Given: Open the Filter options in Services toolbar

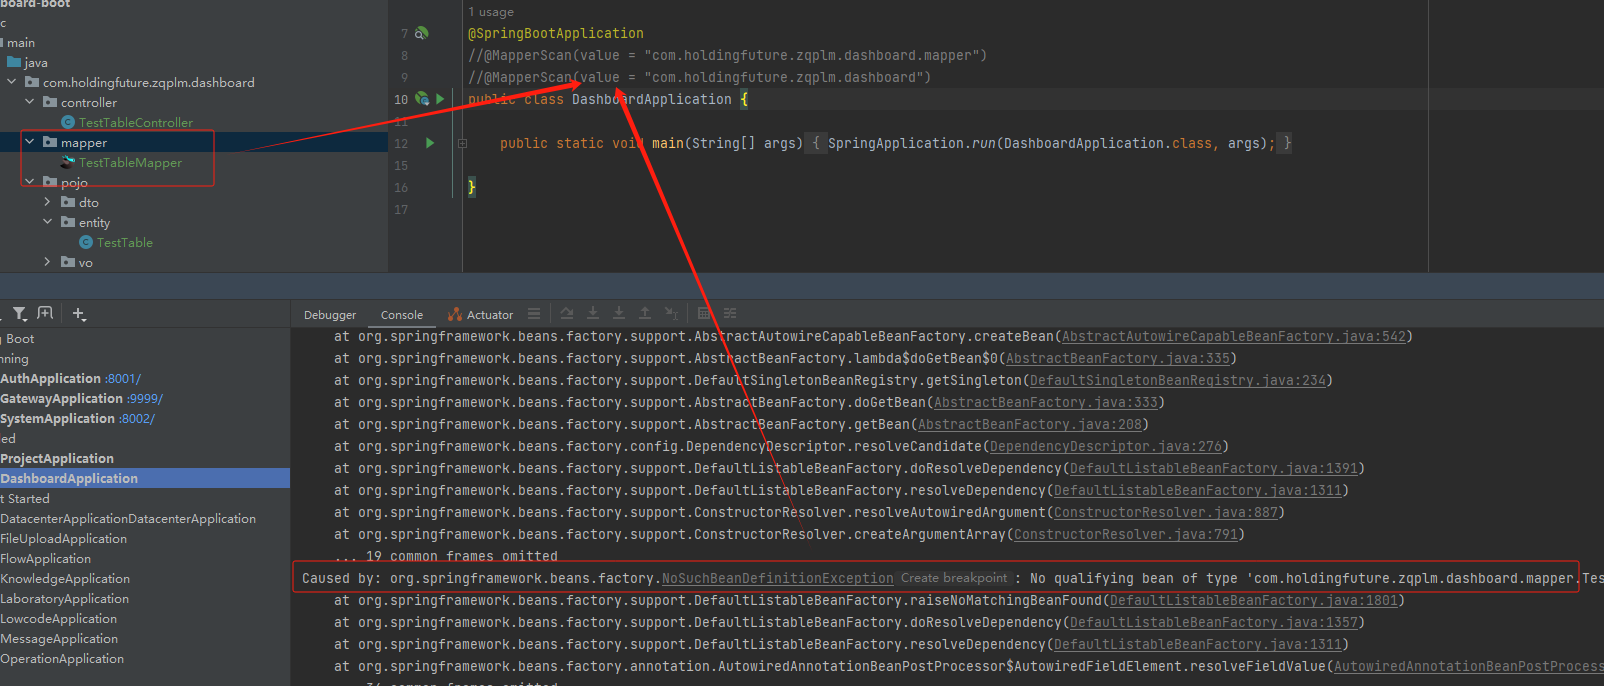Looking at the screenshot, I should (x=20, y=314).
